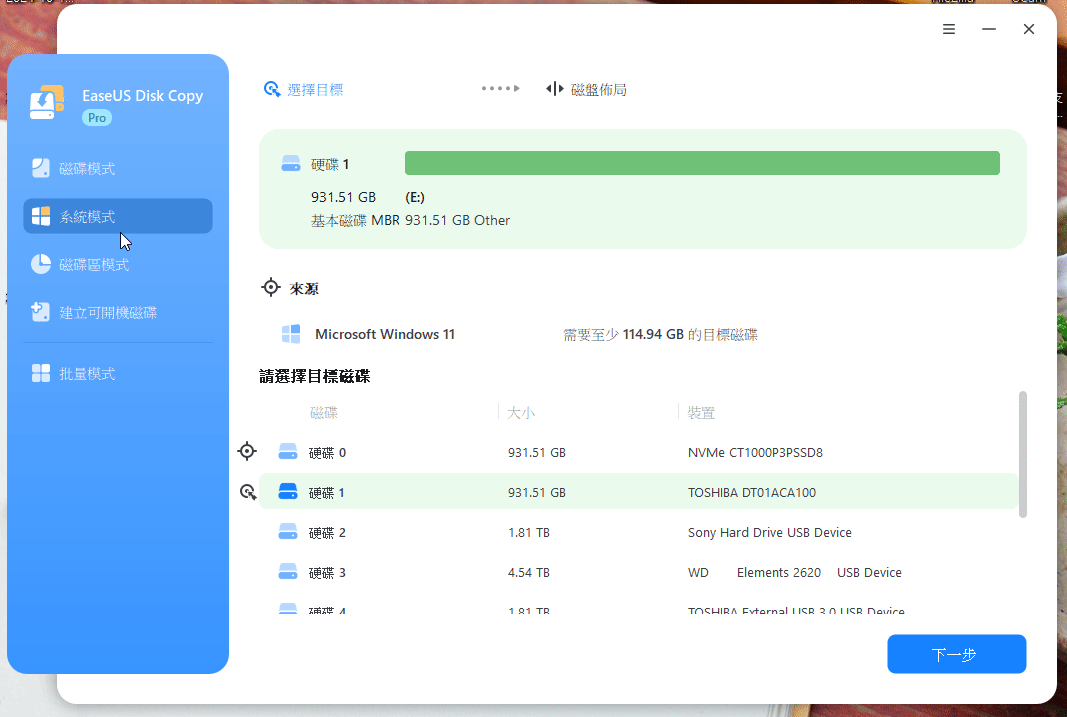Click the 磁碟模式 disk icon in sidebar
This screenshot has height=717, width=1067.
41,168
